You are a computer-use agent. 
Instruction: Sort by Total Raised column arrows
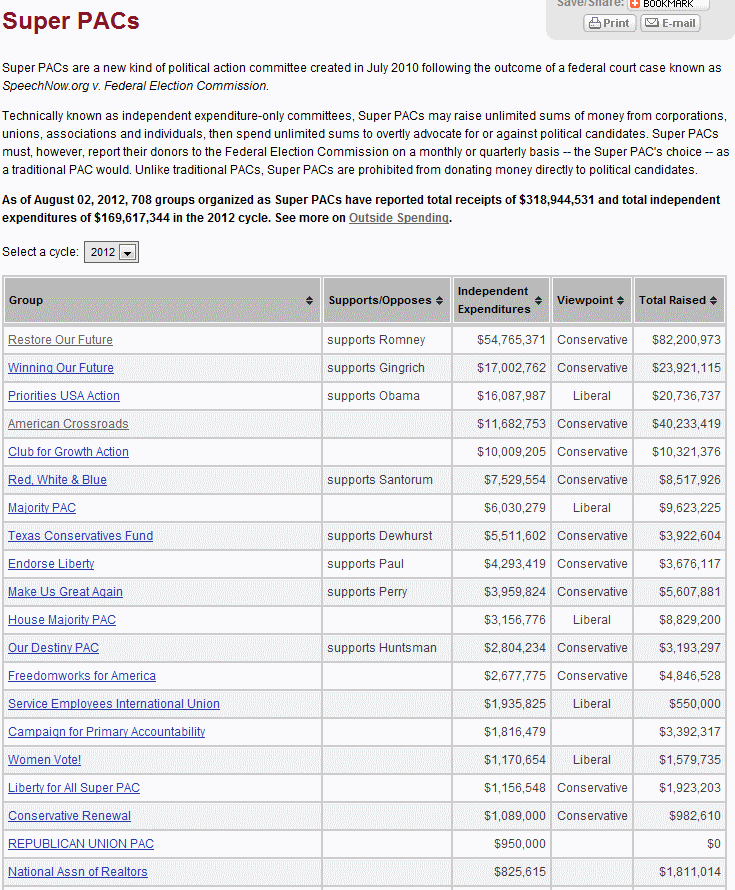tap(713, 300)
